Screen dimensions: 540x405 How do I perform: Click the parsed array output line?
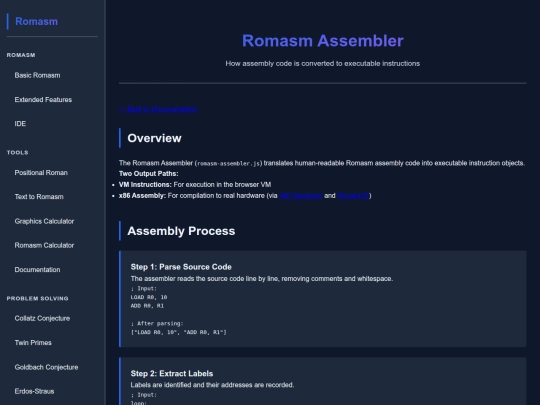click(178, 332)
